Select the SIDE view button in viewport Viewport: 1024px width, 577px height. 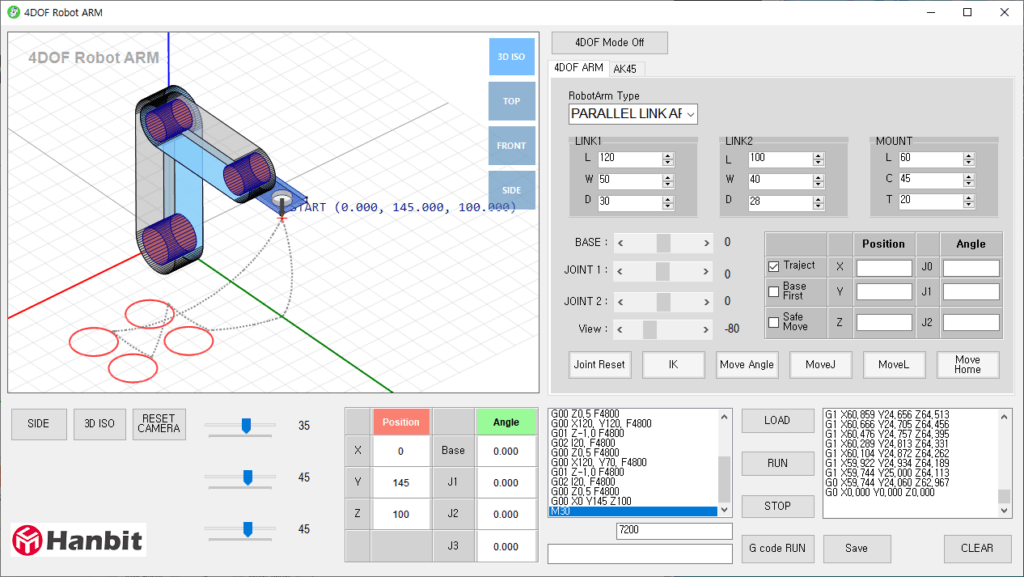[x=511, y=190]
